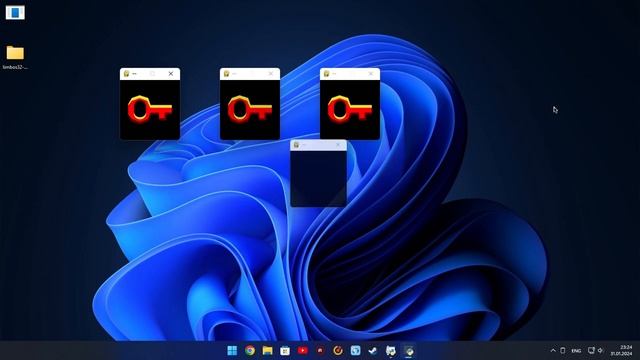The image size is (640, 360).
Task: Open File Explorer from the taskbar
Action: coord(267,350)
